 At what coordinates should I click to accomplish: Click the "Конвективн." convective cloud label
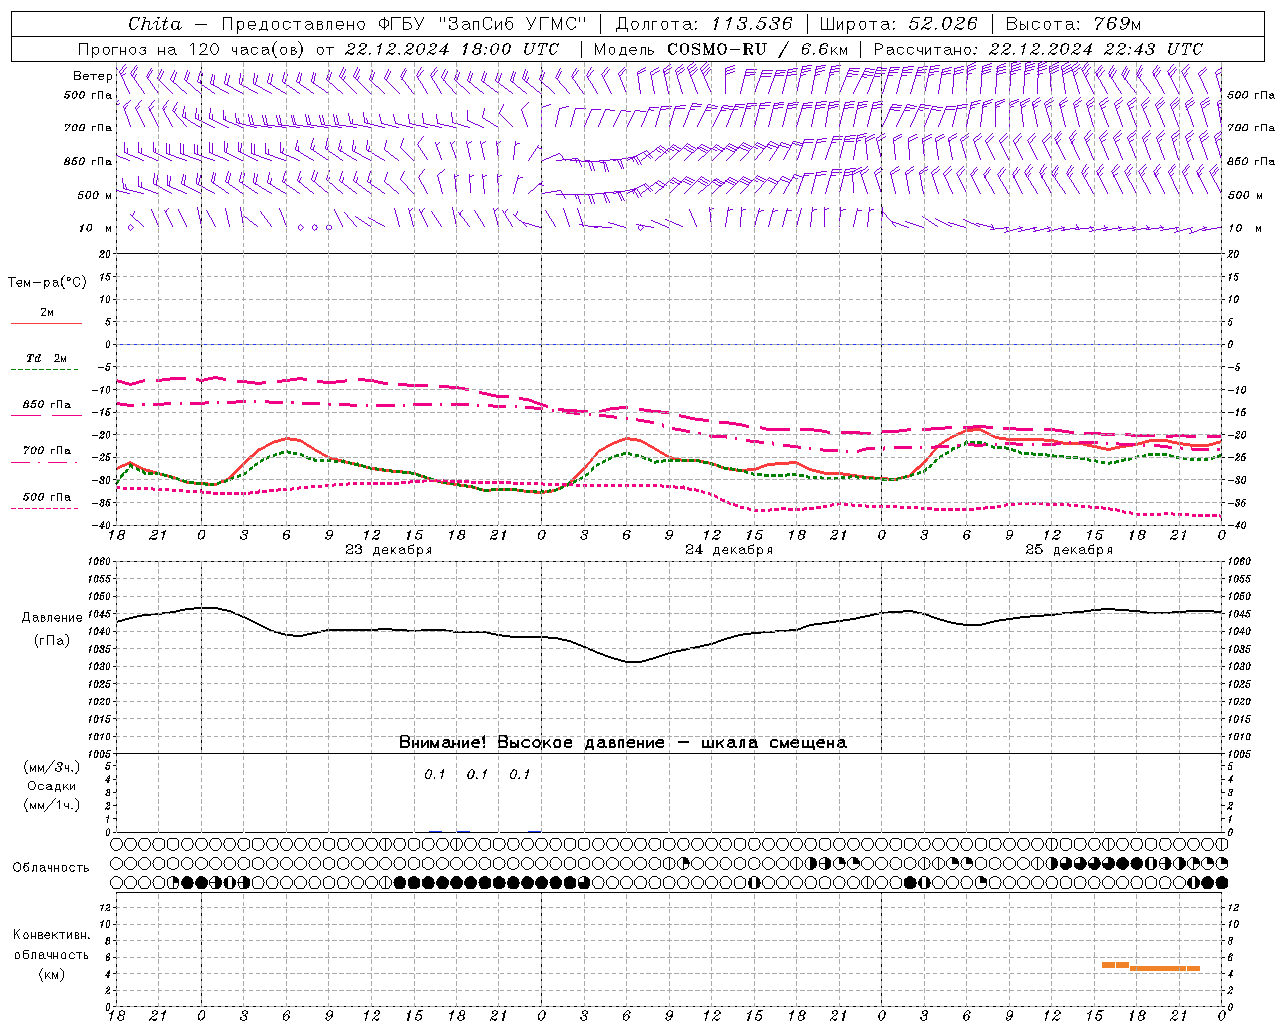point(52,935)
